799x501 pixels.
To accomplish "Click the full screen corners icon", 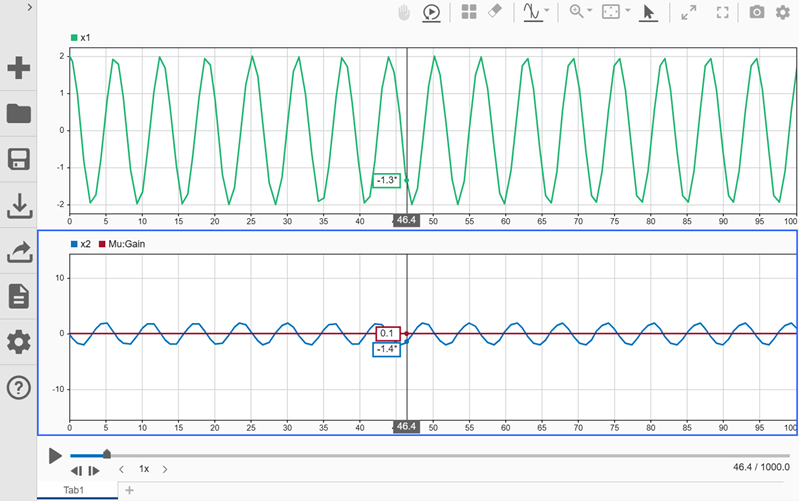I will click(x=723, y=12).
